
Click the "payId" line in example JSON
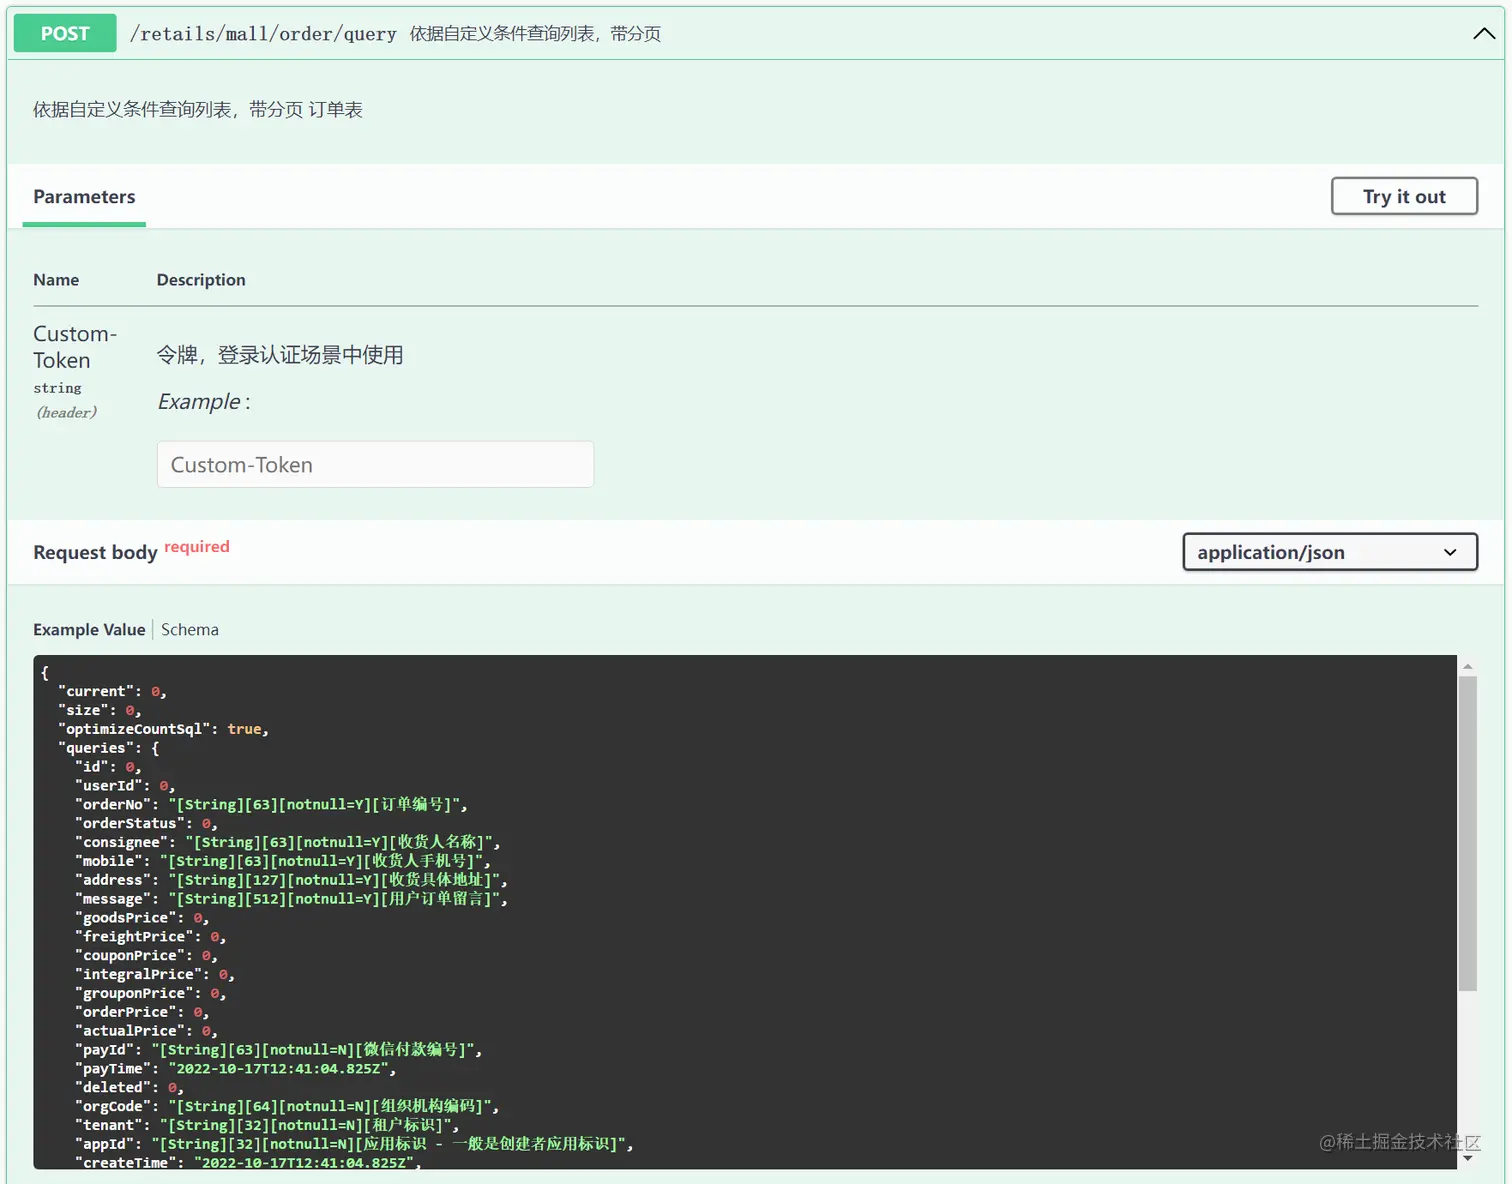(x=279, y=1050)
